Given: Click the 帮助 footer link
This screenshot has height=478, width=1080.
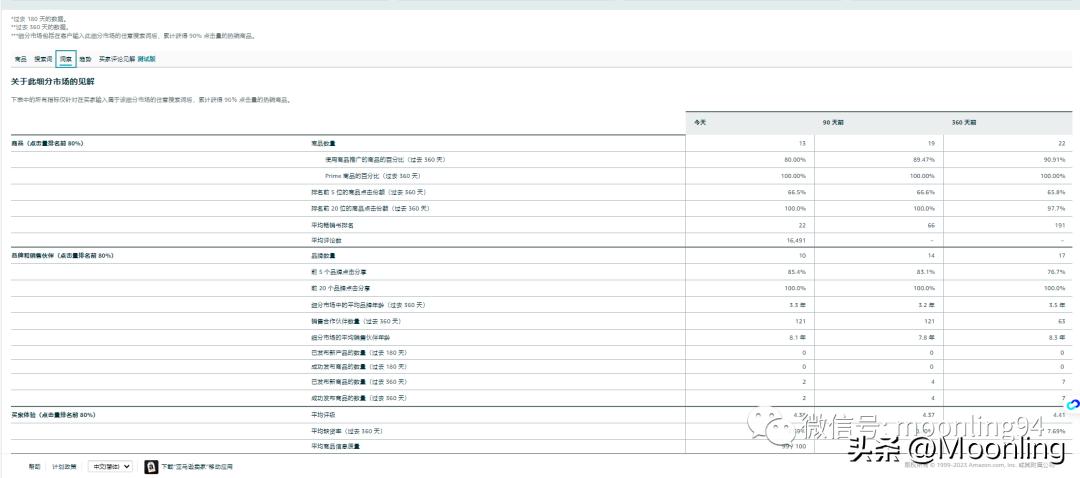Looking at the screenshot, I should 34,467.
